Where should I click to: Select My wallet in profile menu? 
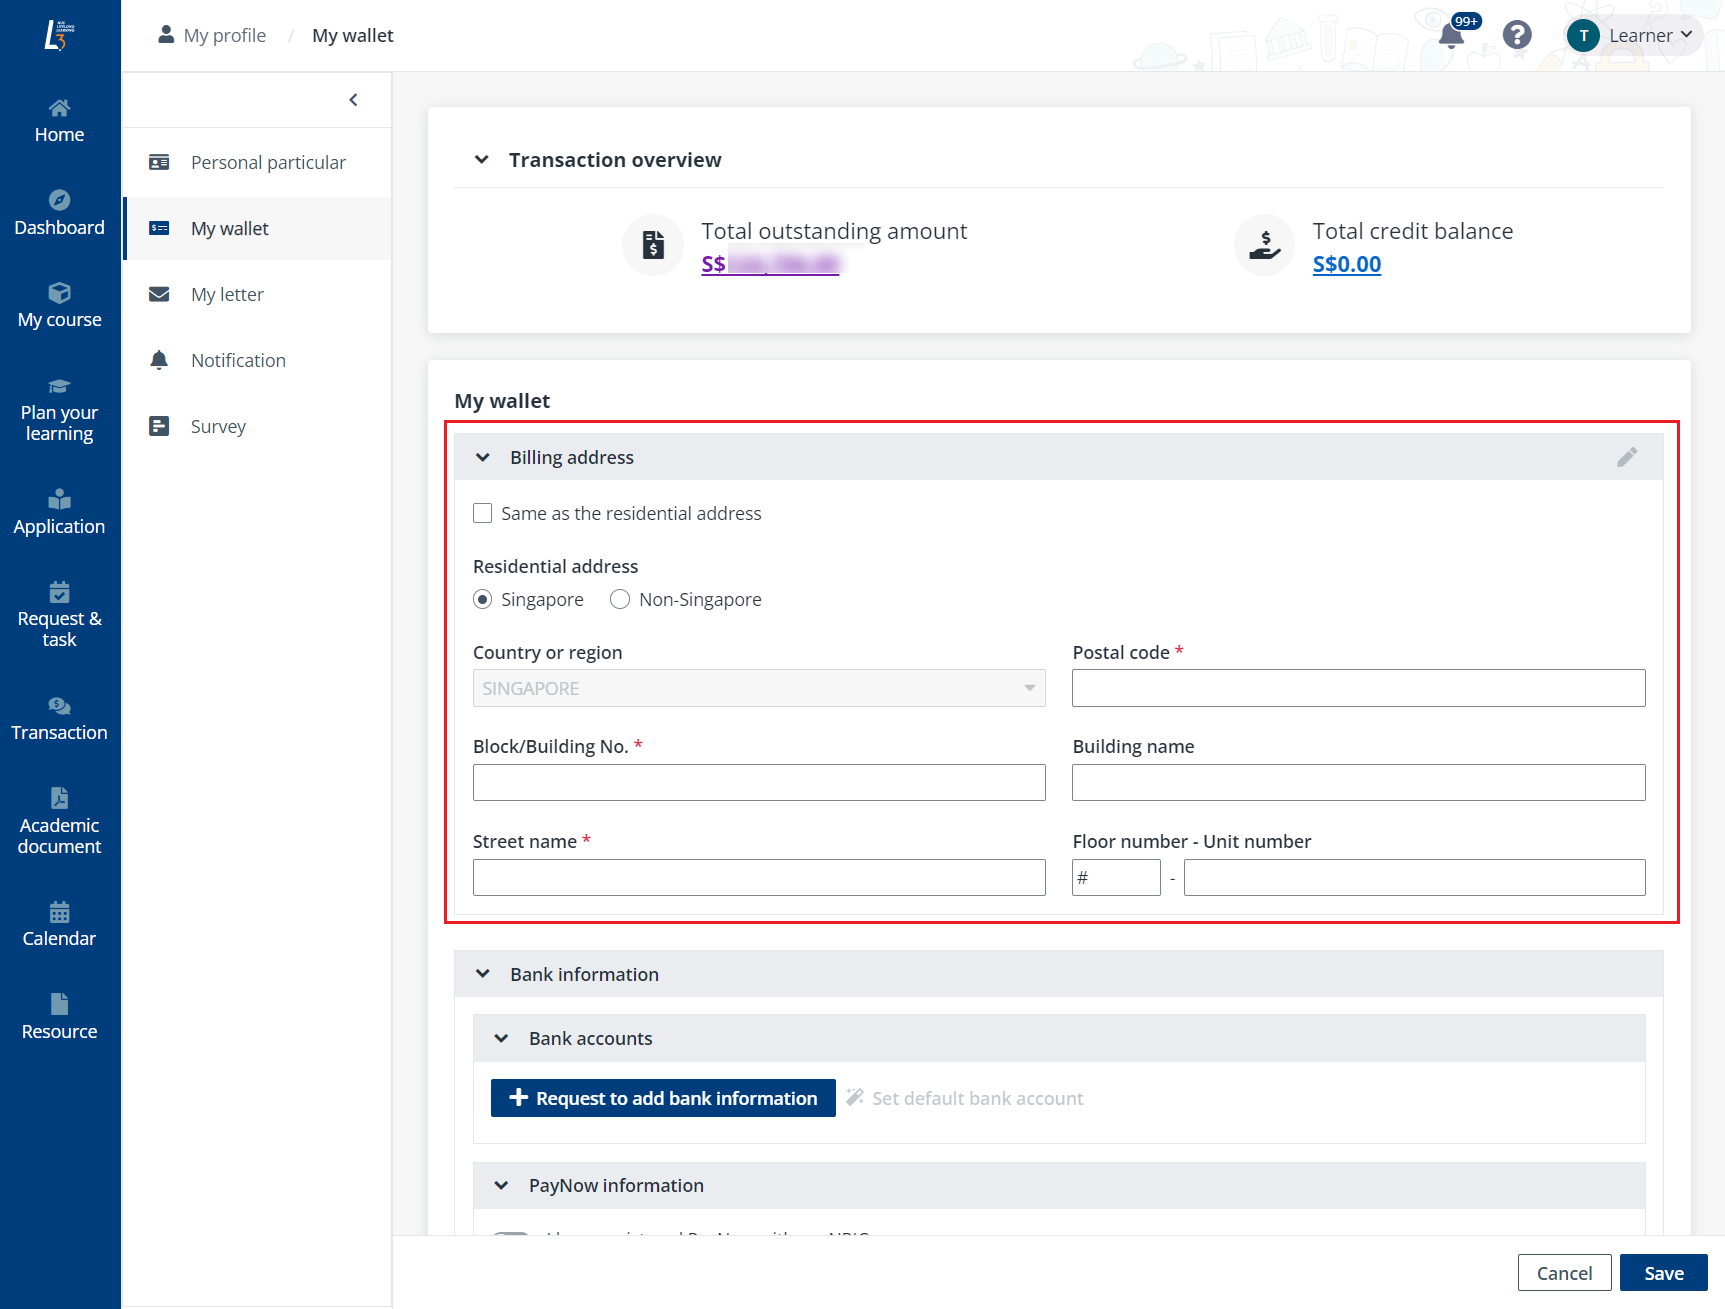[257, 228]
